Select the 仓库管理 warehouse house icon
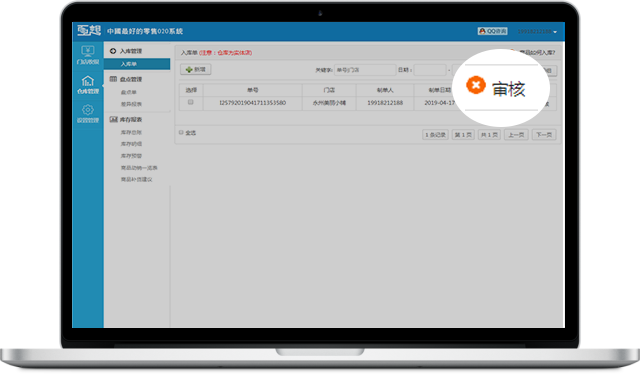The width and height of the screenshot is (640, 374). [x=88, y=80]
